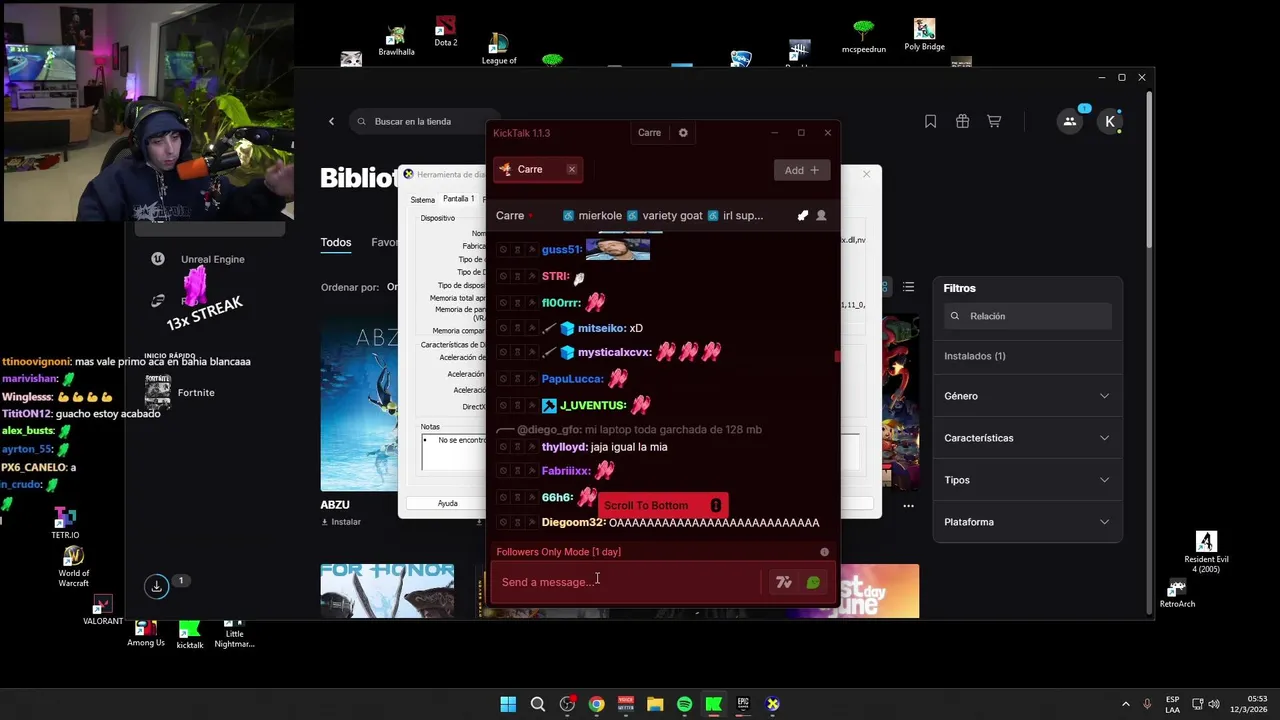The height and width of the screenshot is (720, 1280).
Task: Select Sistema tab in diagnostic tool
Action: (x=423, y=200)
